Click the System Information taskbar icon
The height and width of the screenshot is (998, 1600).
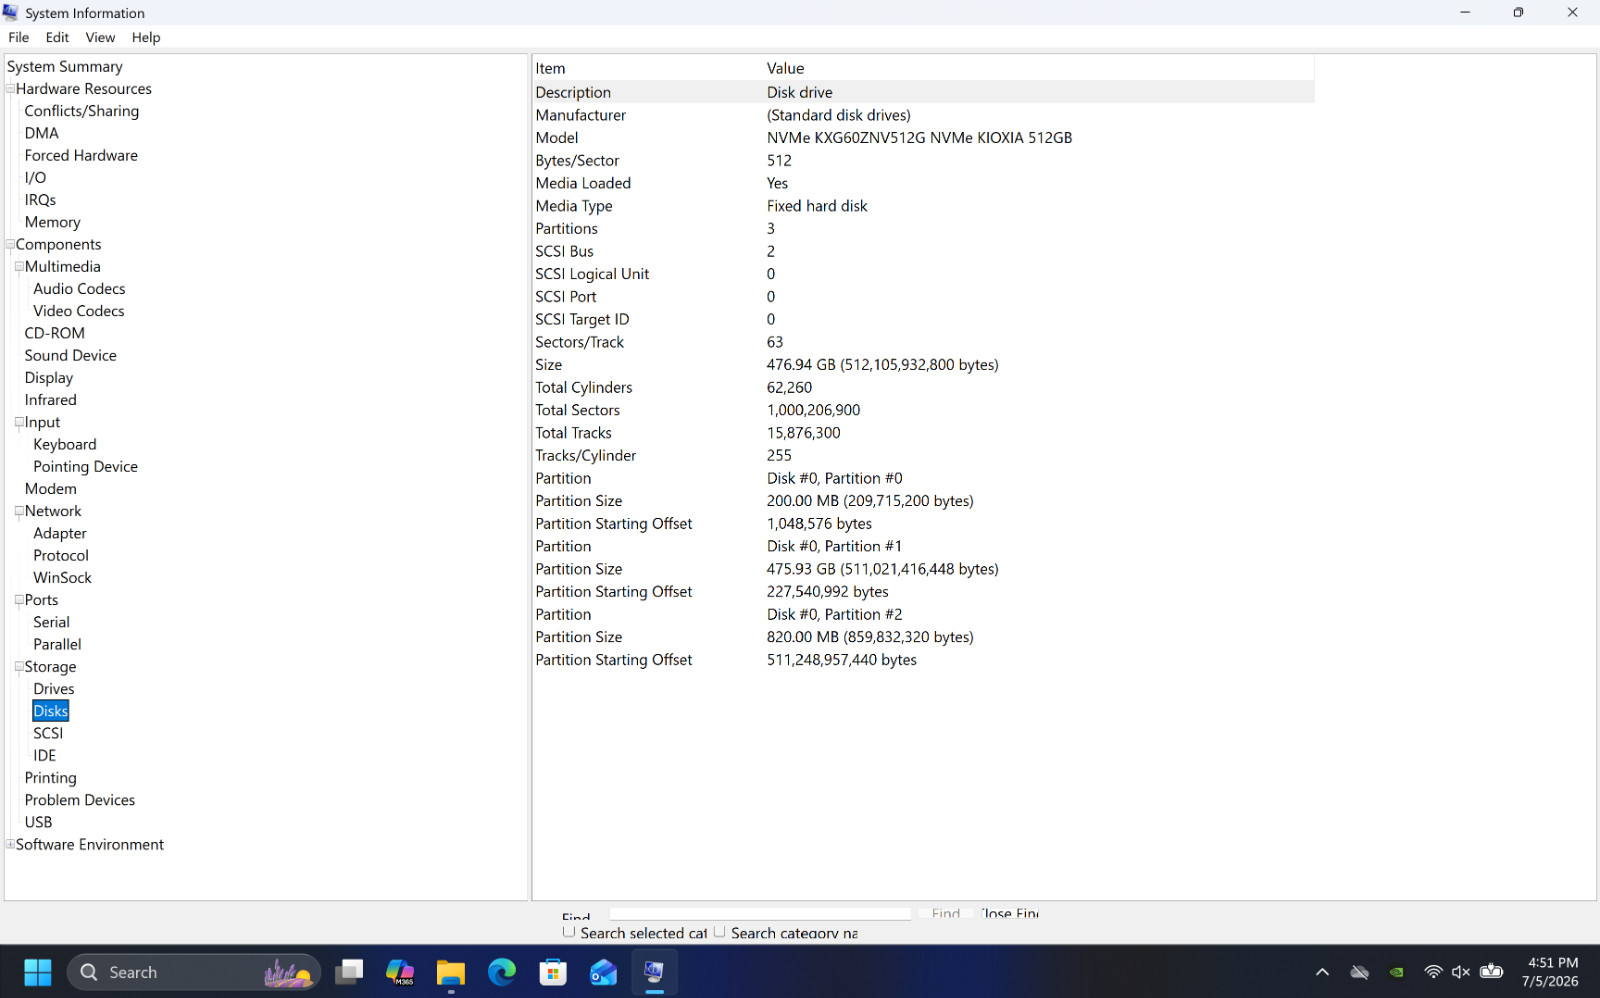[655, 972]
